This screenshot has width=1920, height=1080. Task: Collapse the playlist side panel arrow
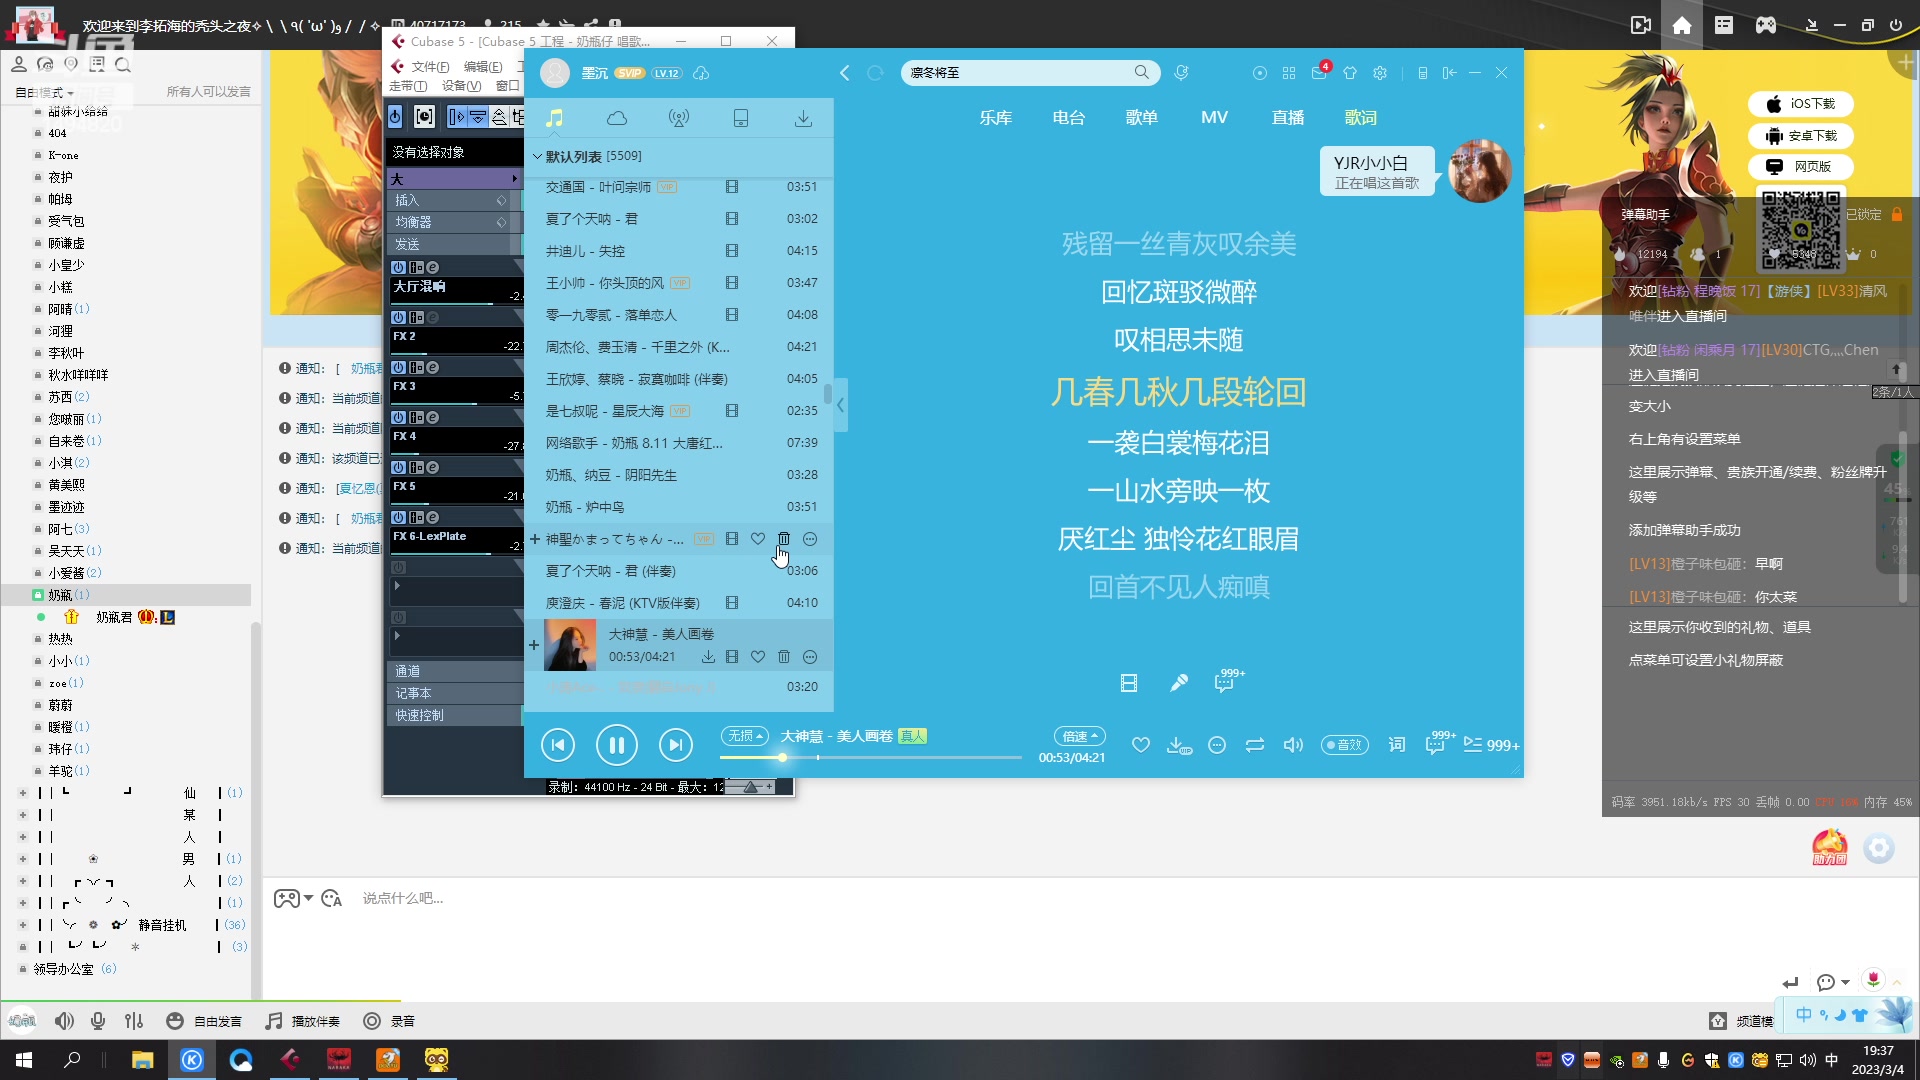pos(841,405)
